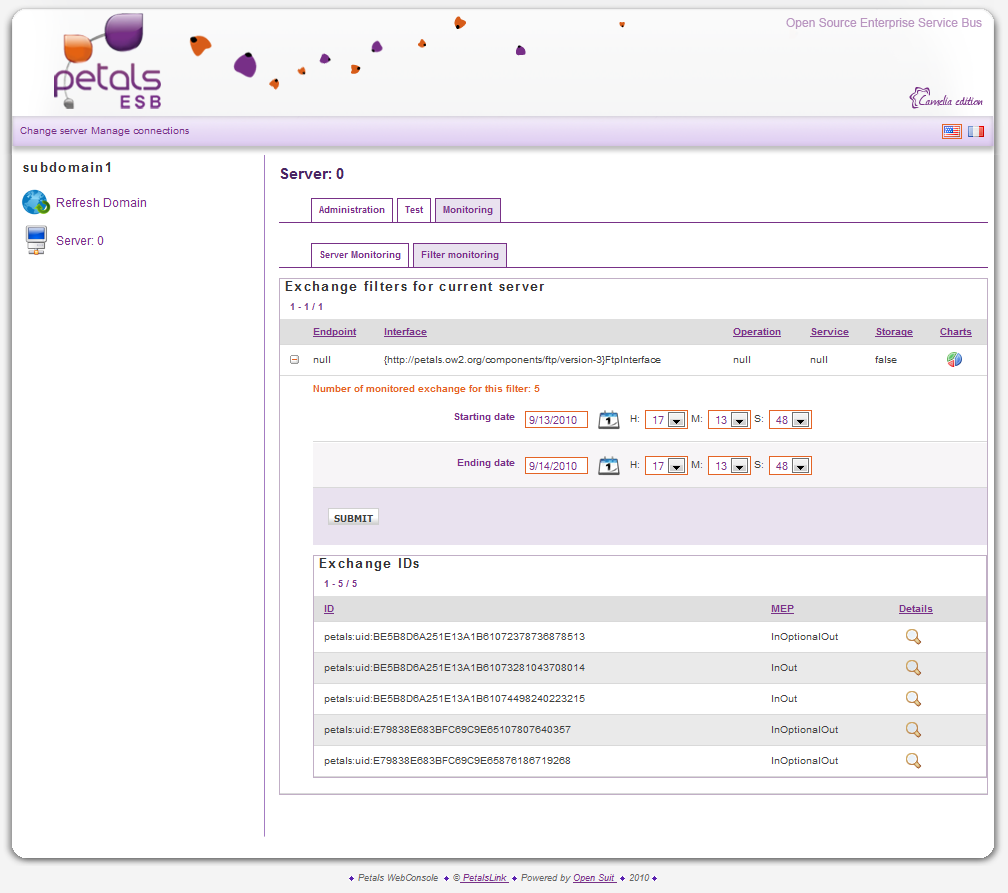Open the Starting date hour dropdown

point(676,421)
